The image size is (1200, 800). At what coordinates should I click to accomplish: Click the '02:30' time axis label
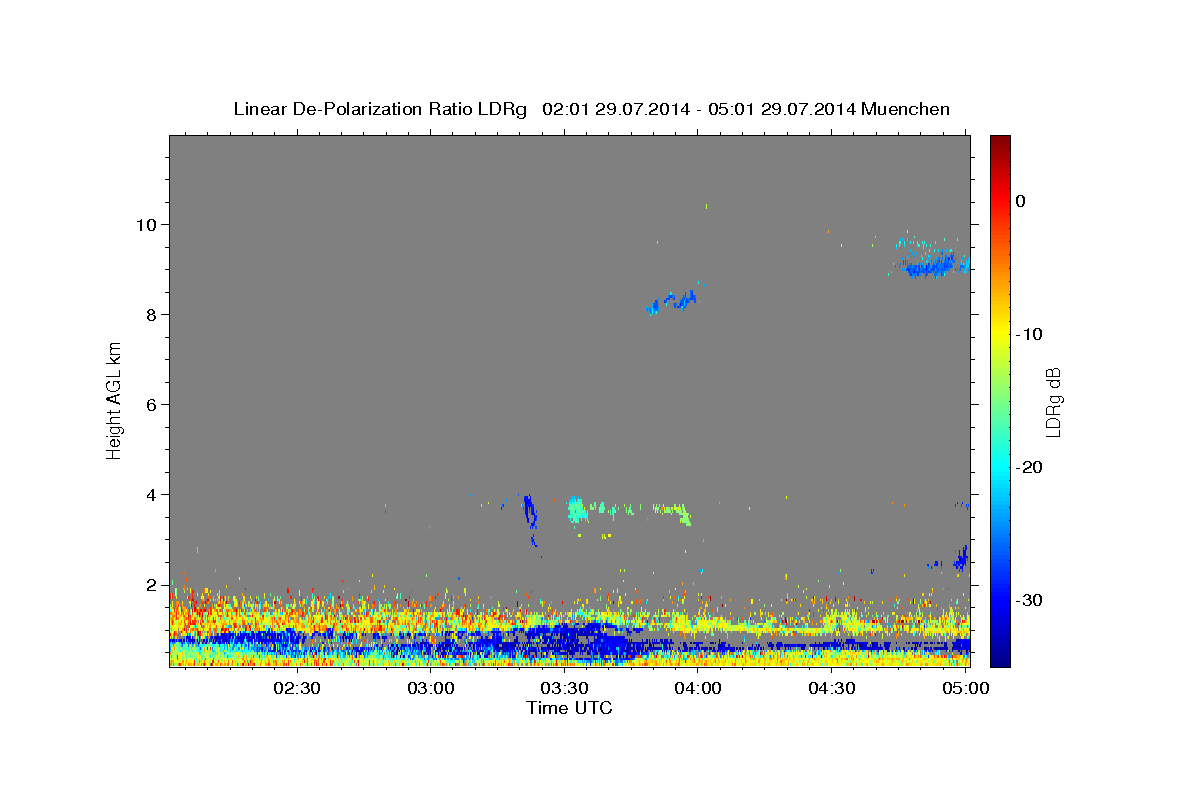296,688
